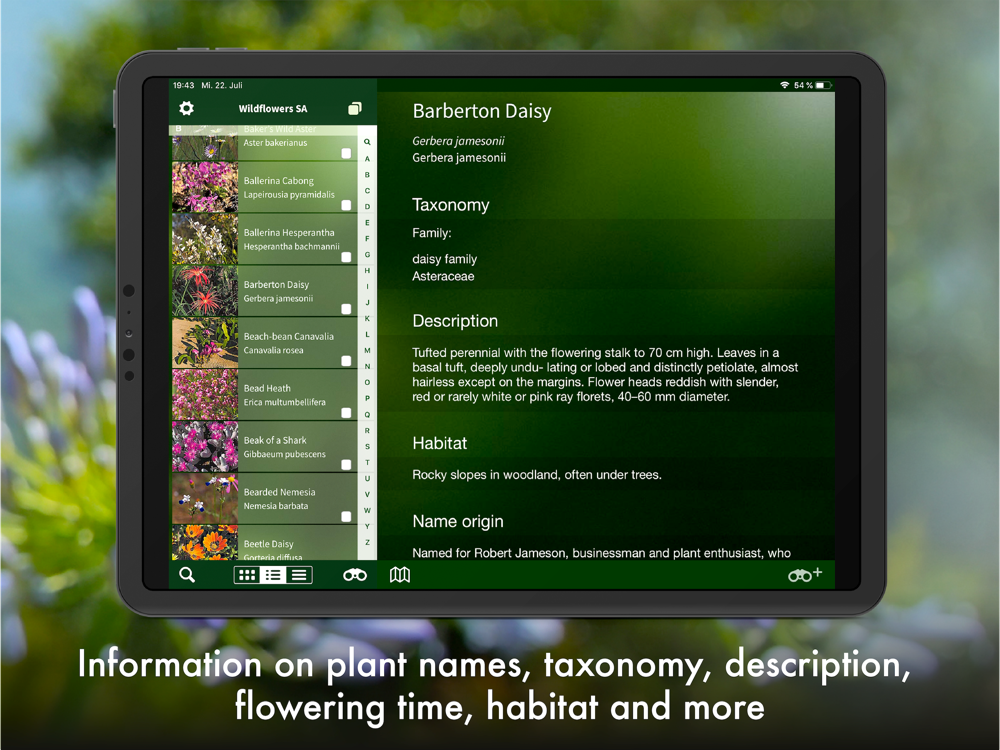1000x750 pixels.
Task: Tap the battery indicator in status bar
Action: coord(824,85)
